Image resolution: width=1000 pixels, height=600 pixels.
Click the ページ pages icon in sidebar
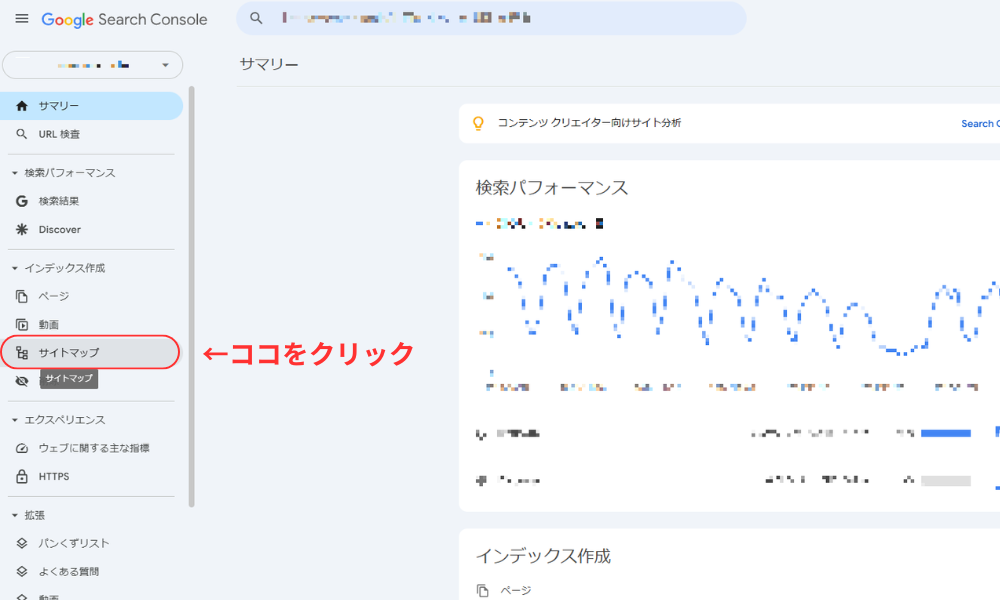(22, 296)
